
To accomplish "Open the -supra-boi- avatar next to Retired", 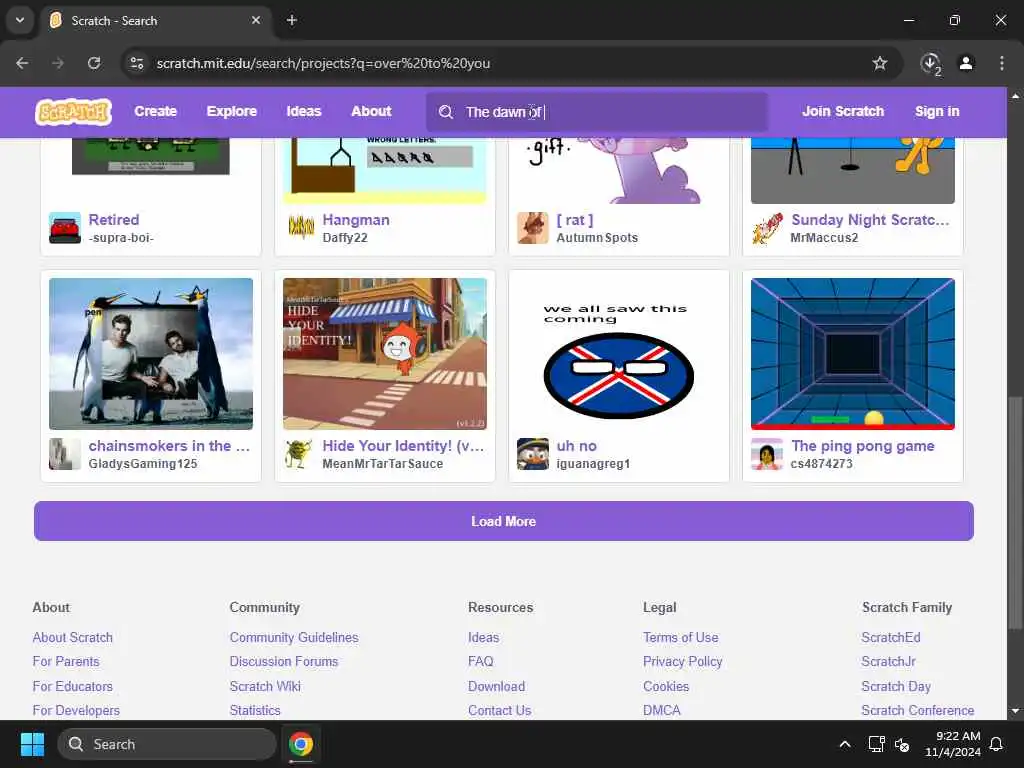I will (x=65, y=228).
